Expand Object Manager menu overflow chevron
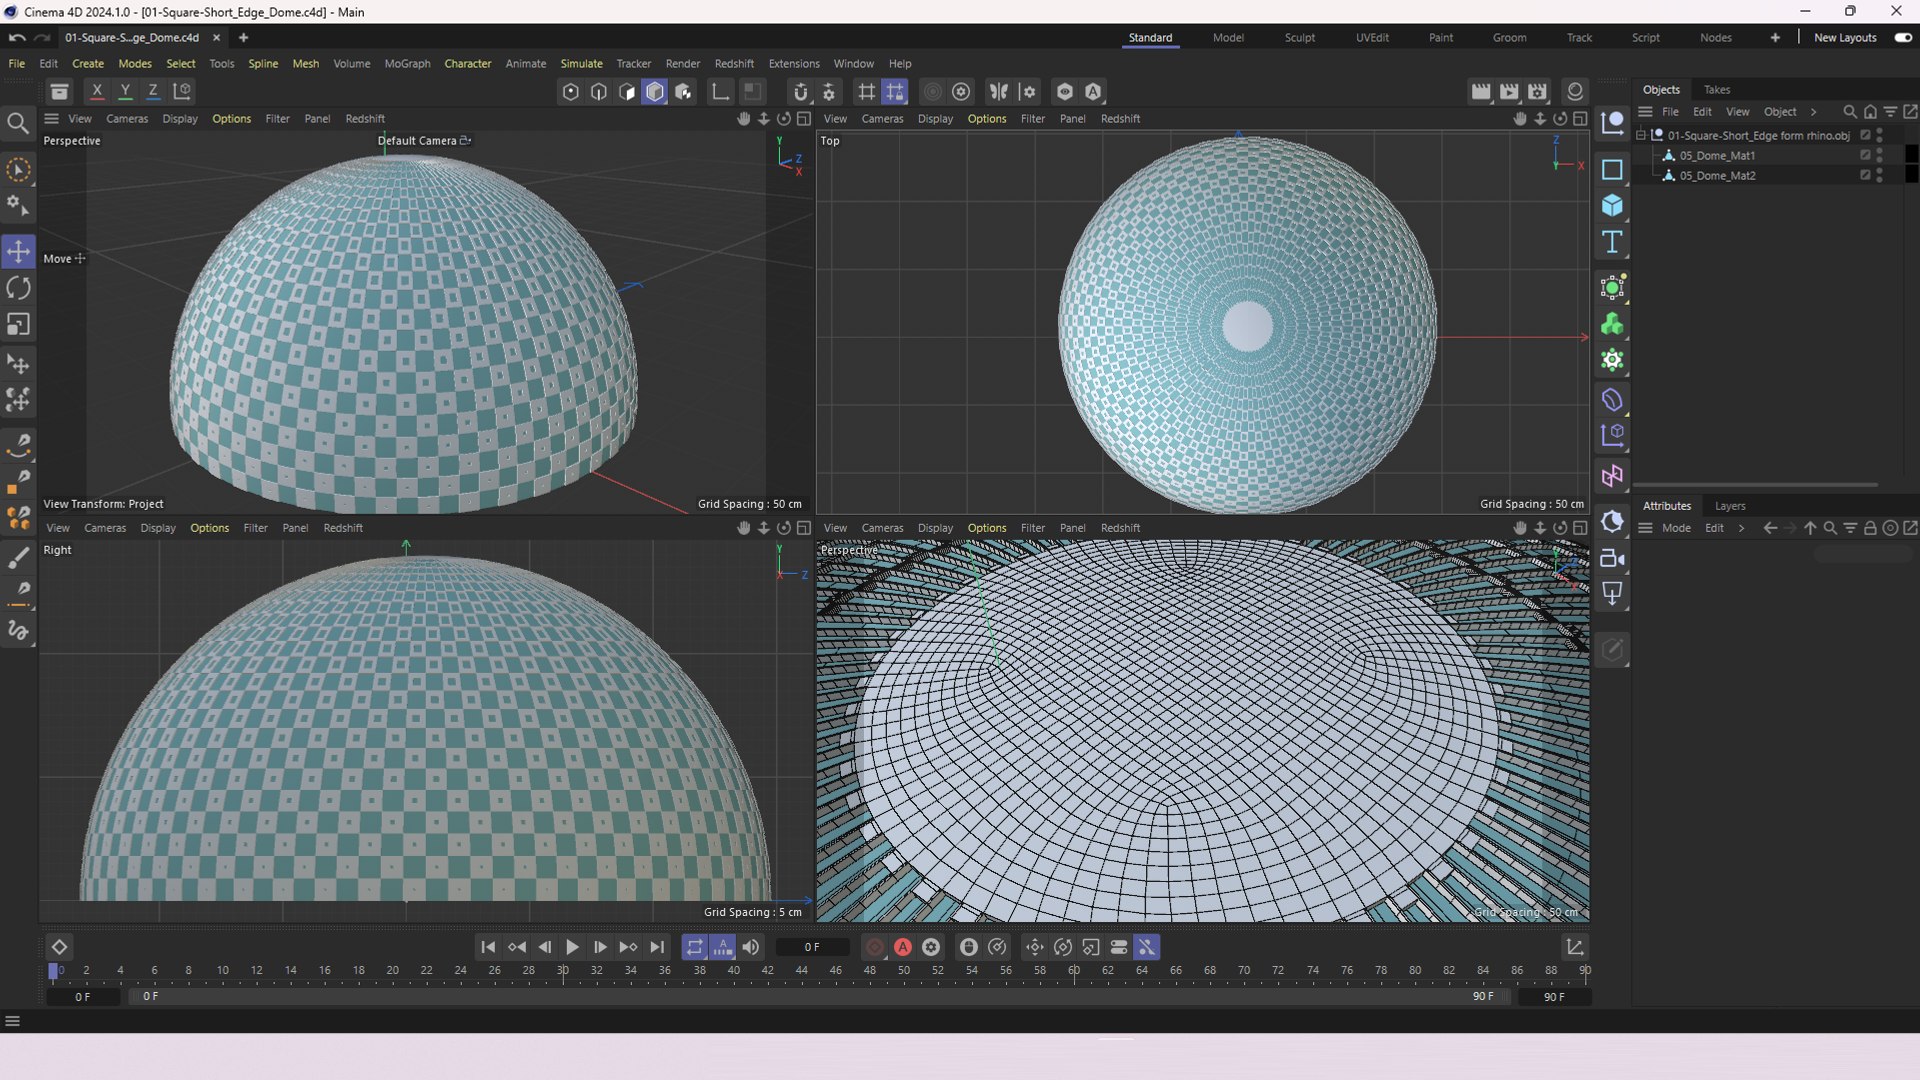 1813,112
